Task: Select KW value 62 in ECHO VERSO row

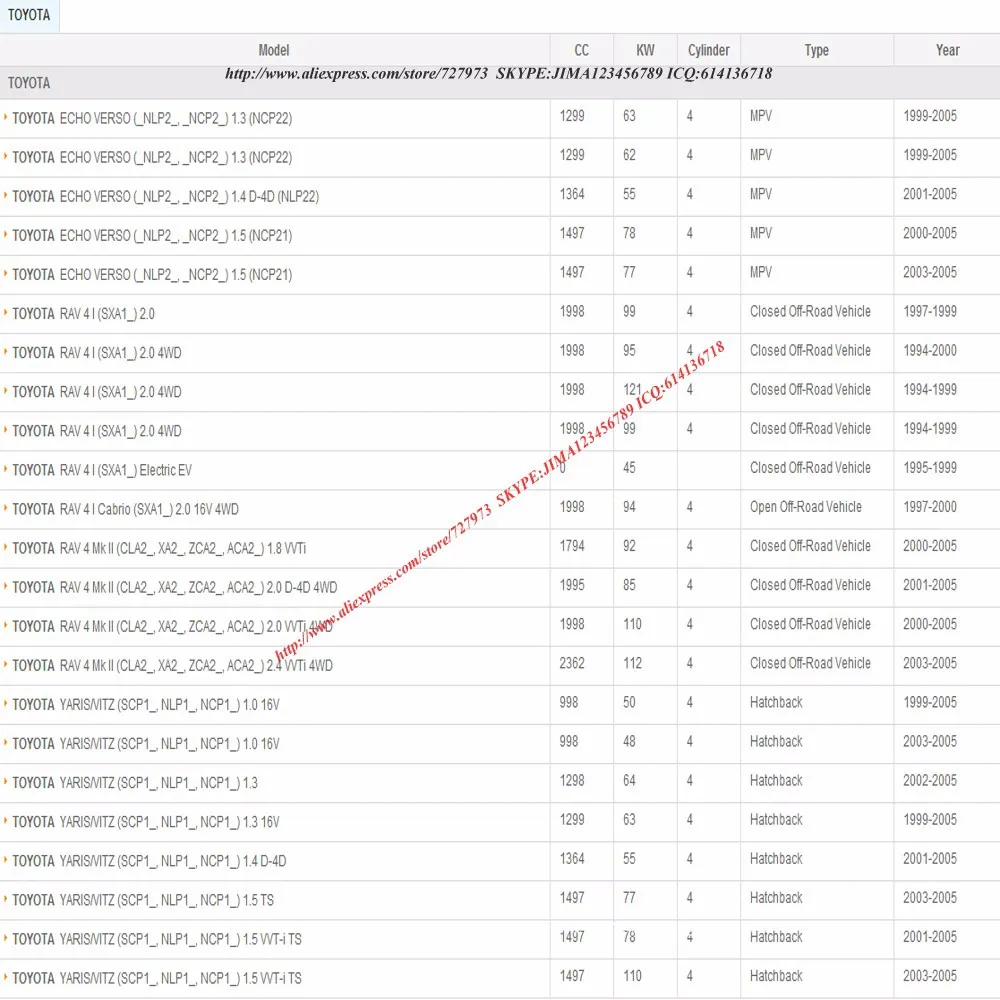Action: coord(629,155)
